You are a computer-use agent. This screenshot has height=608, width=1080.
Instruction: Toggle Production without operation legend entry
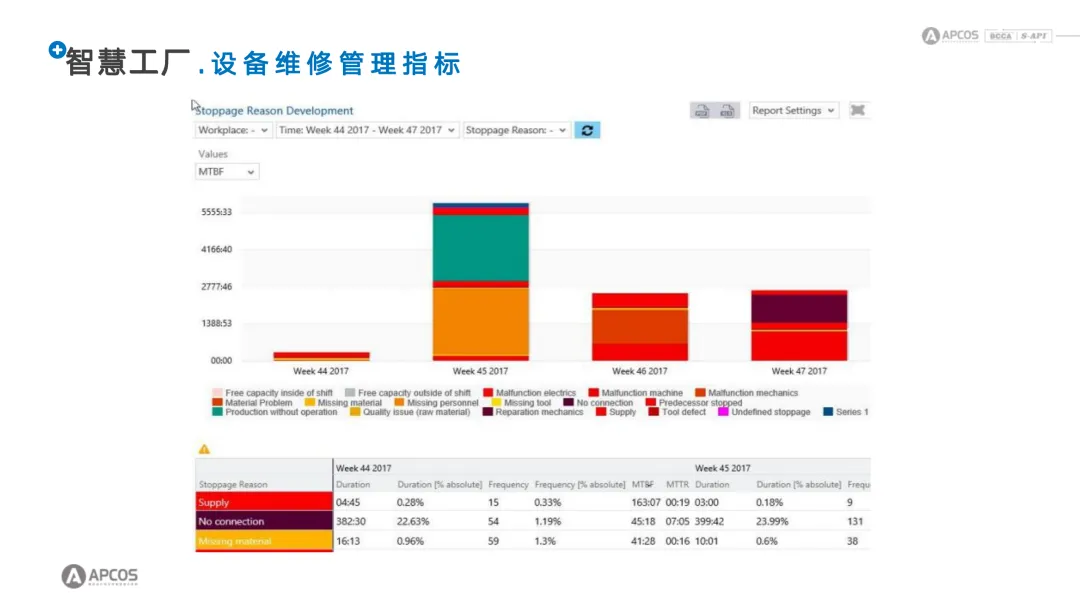[x=276, y=412]
